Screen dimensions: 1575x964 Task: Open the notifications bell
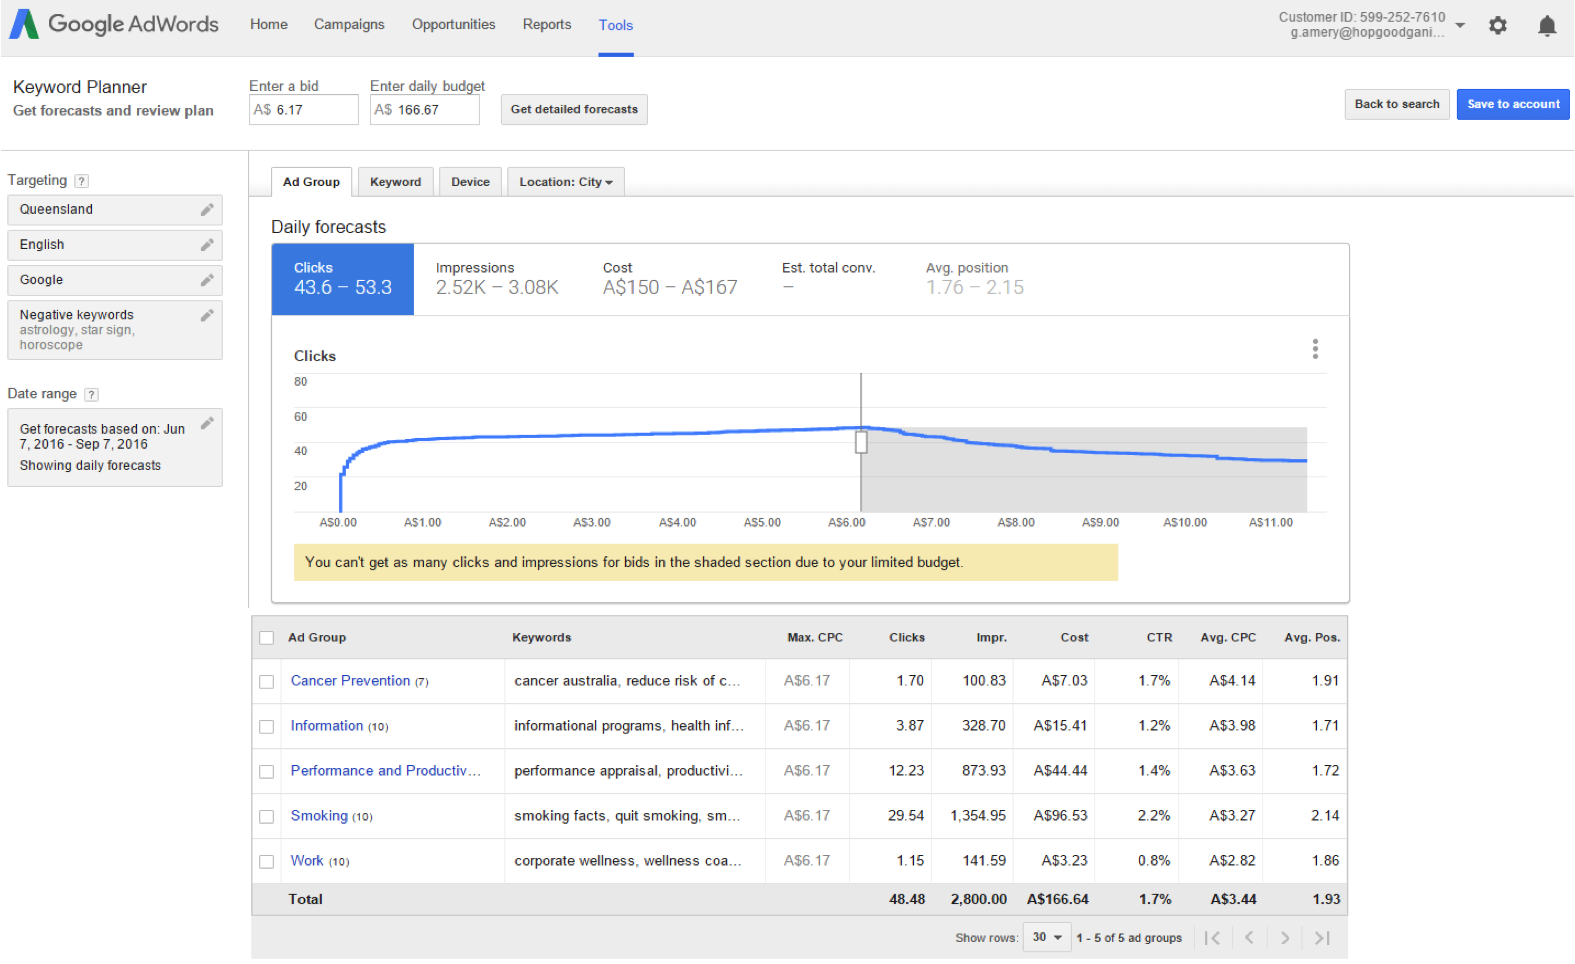pos(1546,26)
